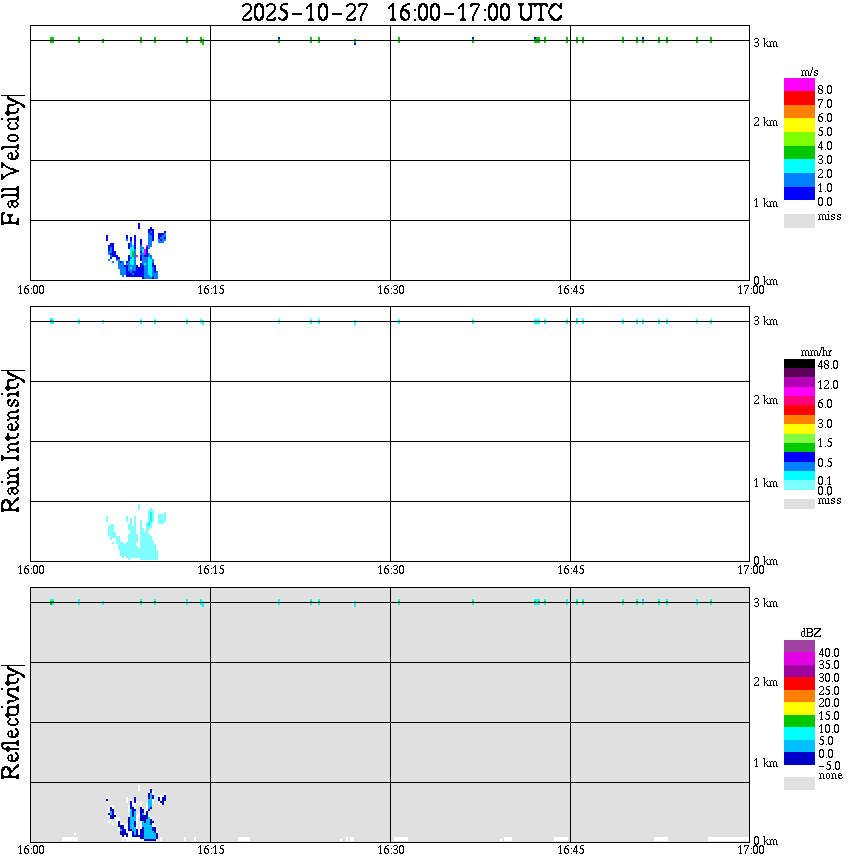Click the chart title '2025-10-27 16:00-17:00 UTC'
Viewport: 850px width, 868px height.
coord(401,12)
